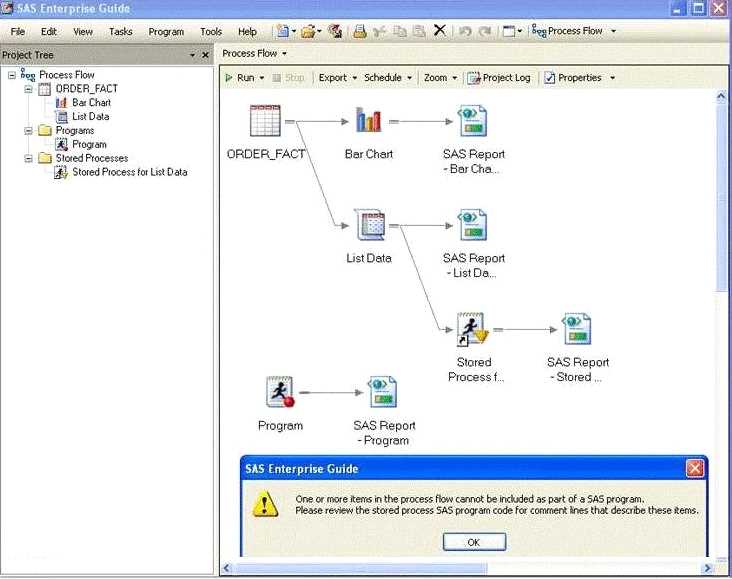Screen dimensions: 732x579
Task: Click the ORDER_FACT data table node icon
Action: [265, 121]
